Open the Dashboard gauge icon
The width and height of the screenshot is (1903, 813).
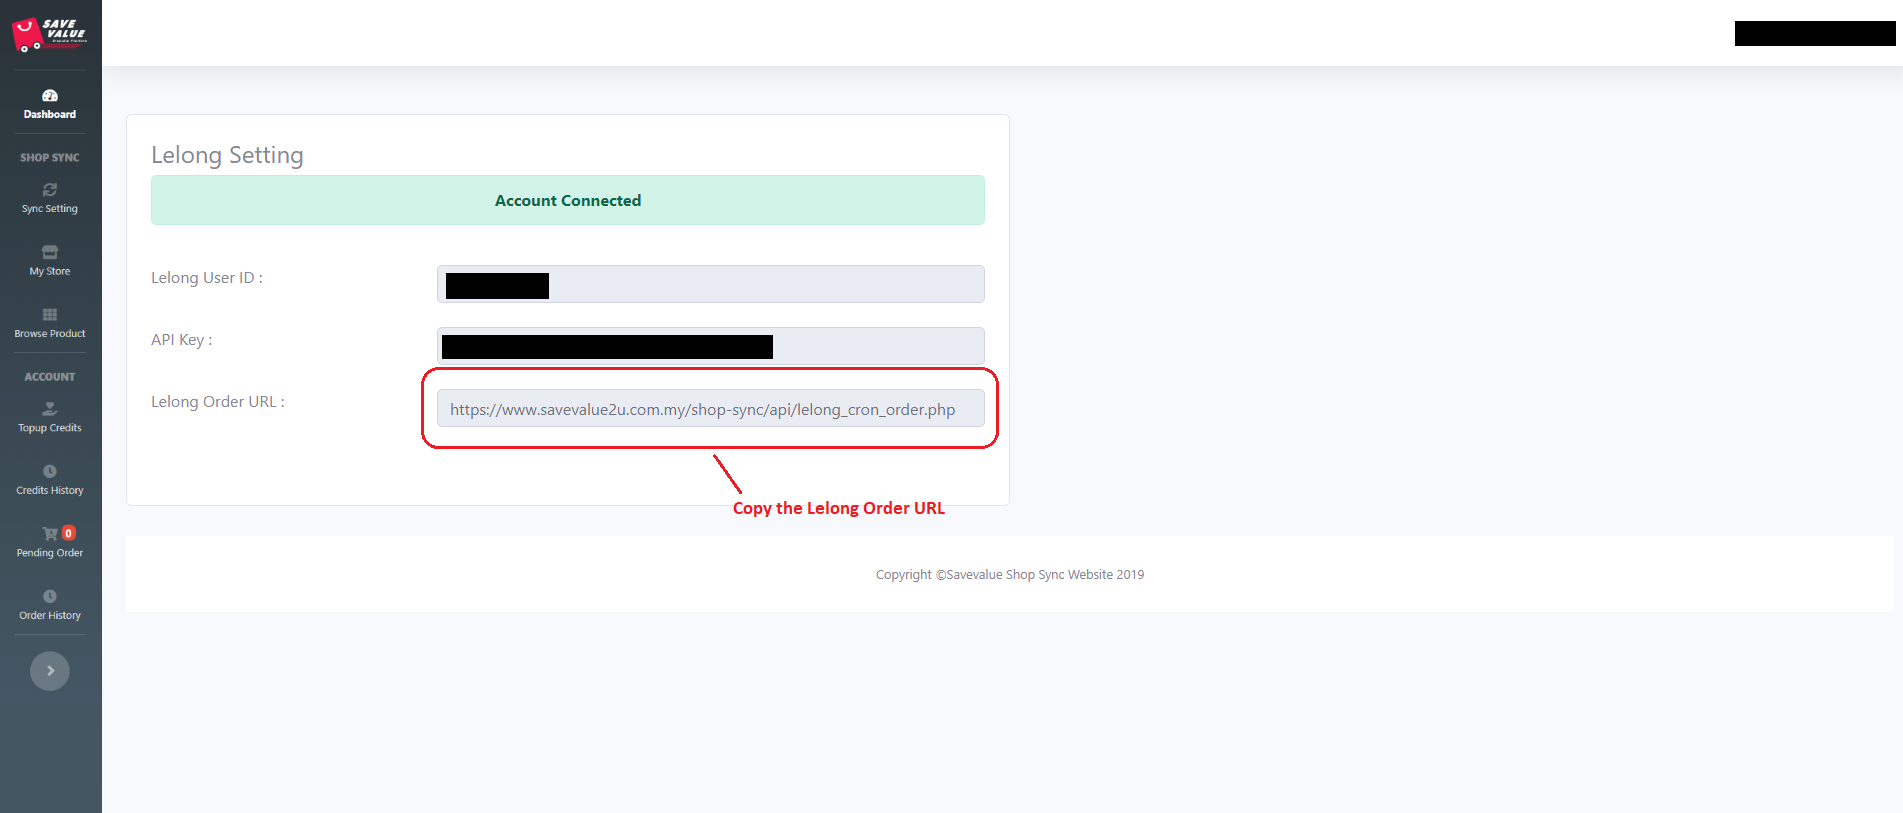coord(50,96)
